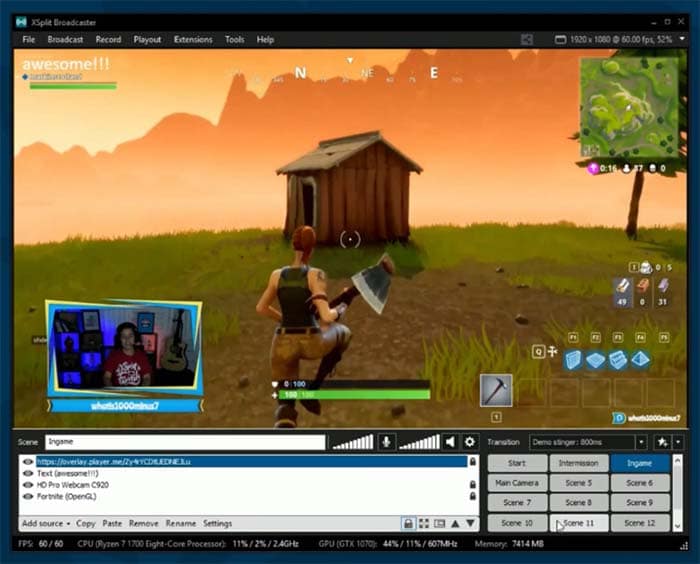This screenshot has height=564, width=700.
Task: Switch to Scene 8
Action: coord(579,502)
